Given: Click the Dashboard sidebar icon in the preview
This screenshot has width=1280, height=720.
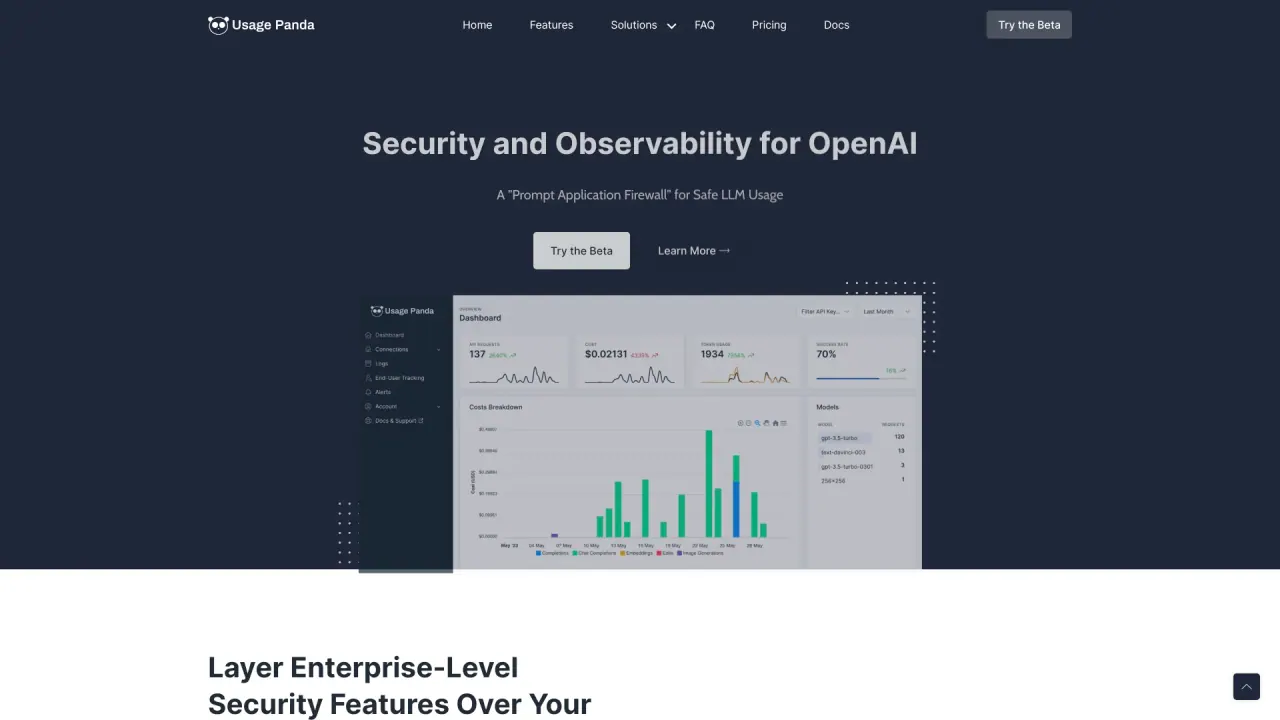Looking at the screenshot, I should tap(368, 335).
